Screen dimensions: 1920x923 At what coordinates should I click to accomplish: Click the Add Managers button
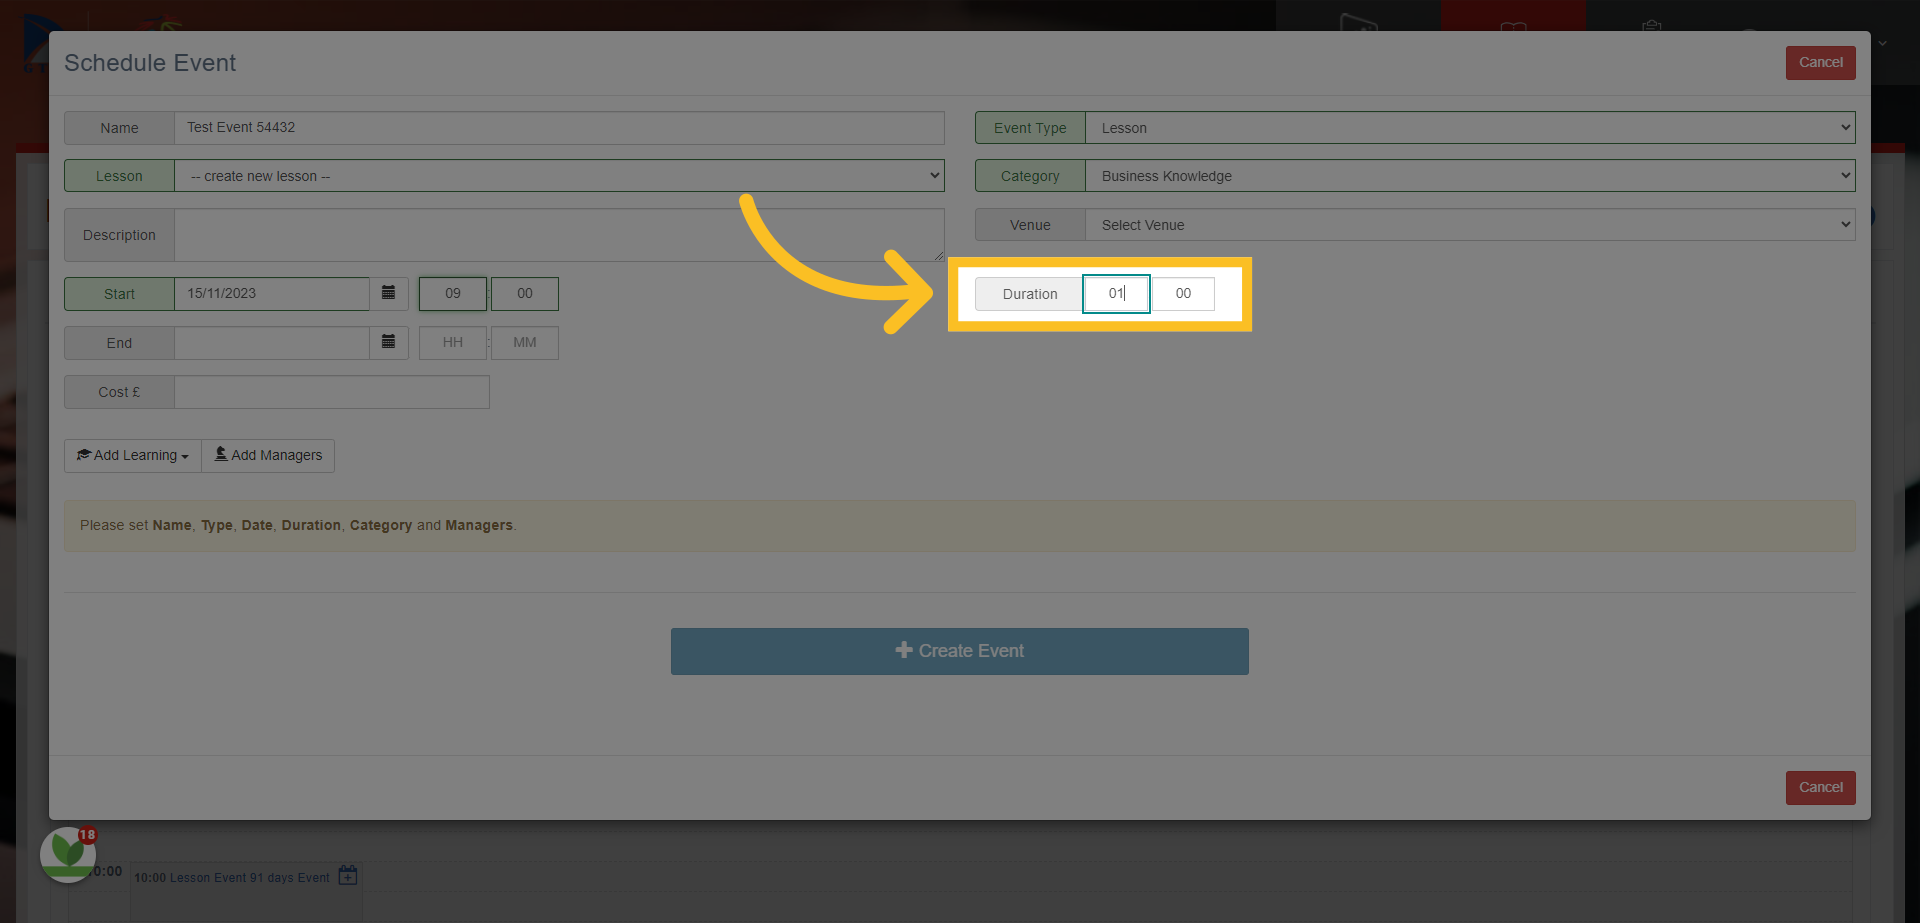(268, 455)
